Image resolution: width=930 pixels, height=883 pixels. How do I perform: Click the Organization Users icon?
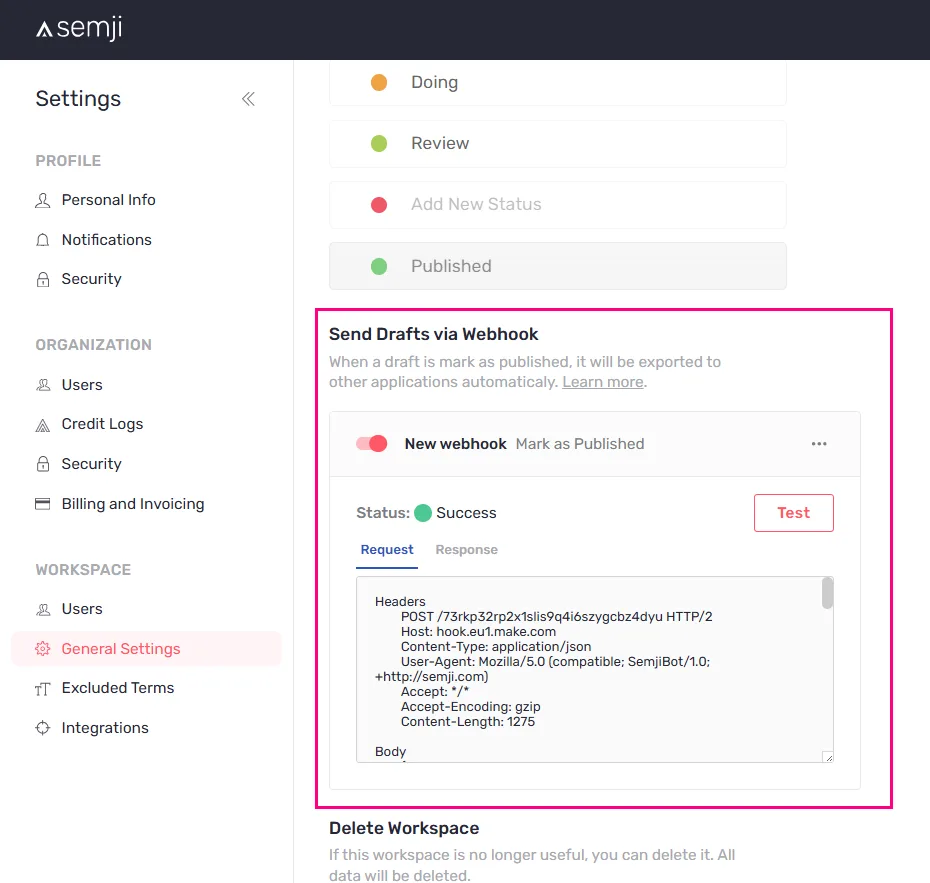[43, 385]
